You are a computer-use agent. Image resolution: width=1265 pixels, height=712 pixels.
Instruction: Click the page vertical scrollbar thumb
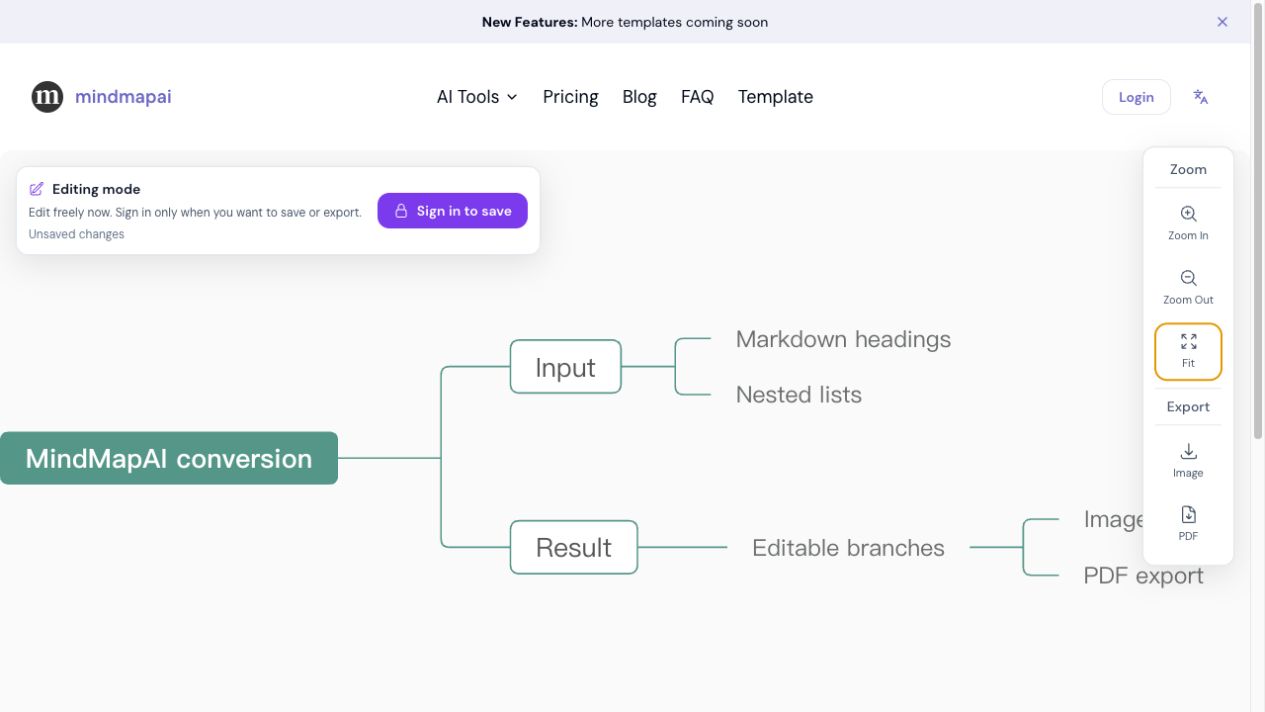[x=1258, y=220]
